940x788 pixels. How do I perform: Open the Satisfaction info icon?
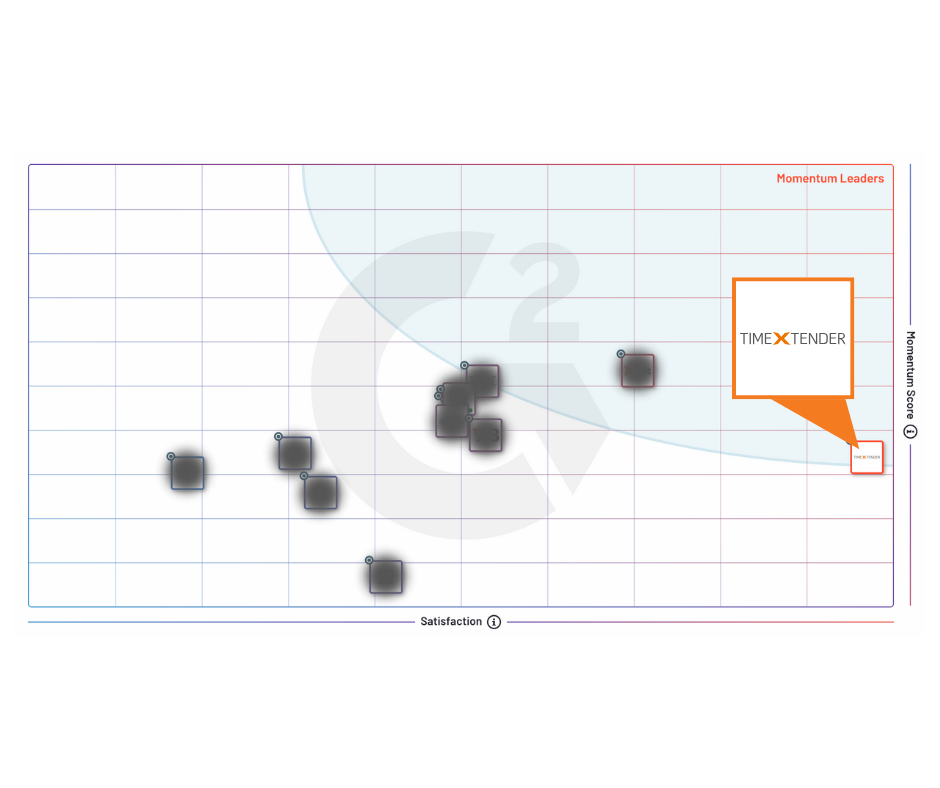coord(493,622)
